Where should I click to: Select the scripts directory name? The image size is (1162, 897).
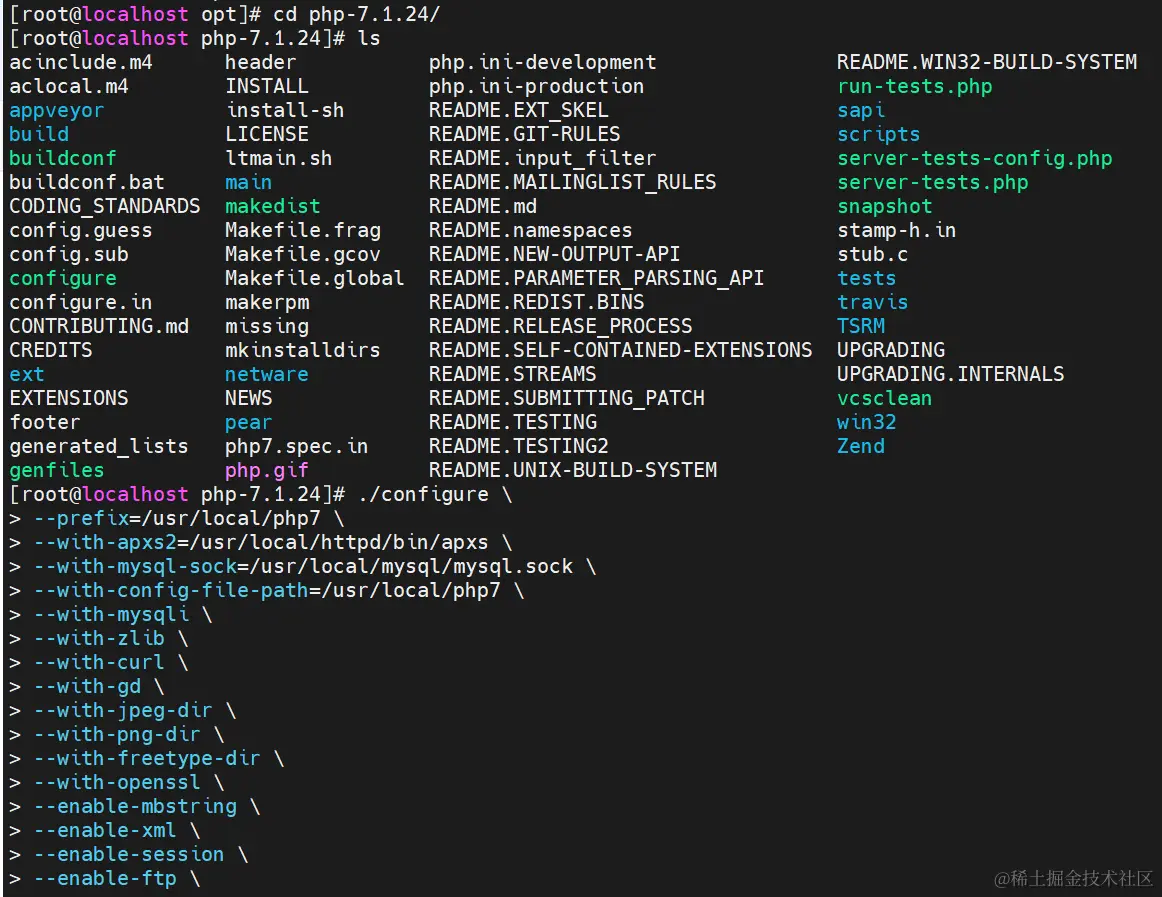(x=879, y=134)
